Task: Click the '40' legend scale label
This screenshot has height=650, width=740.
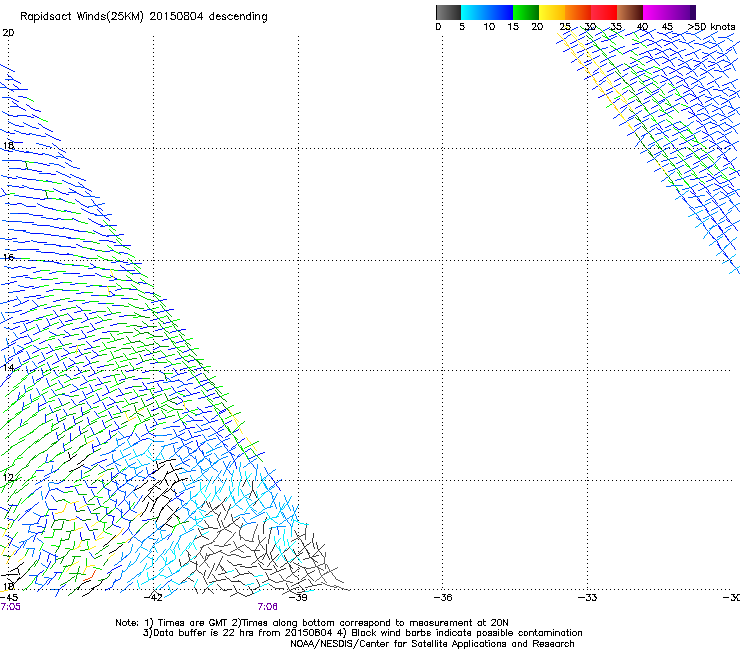Action: point(642,27)
